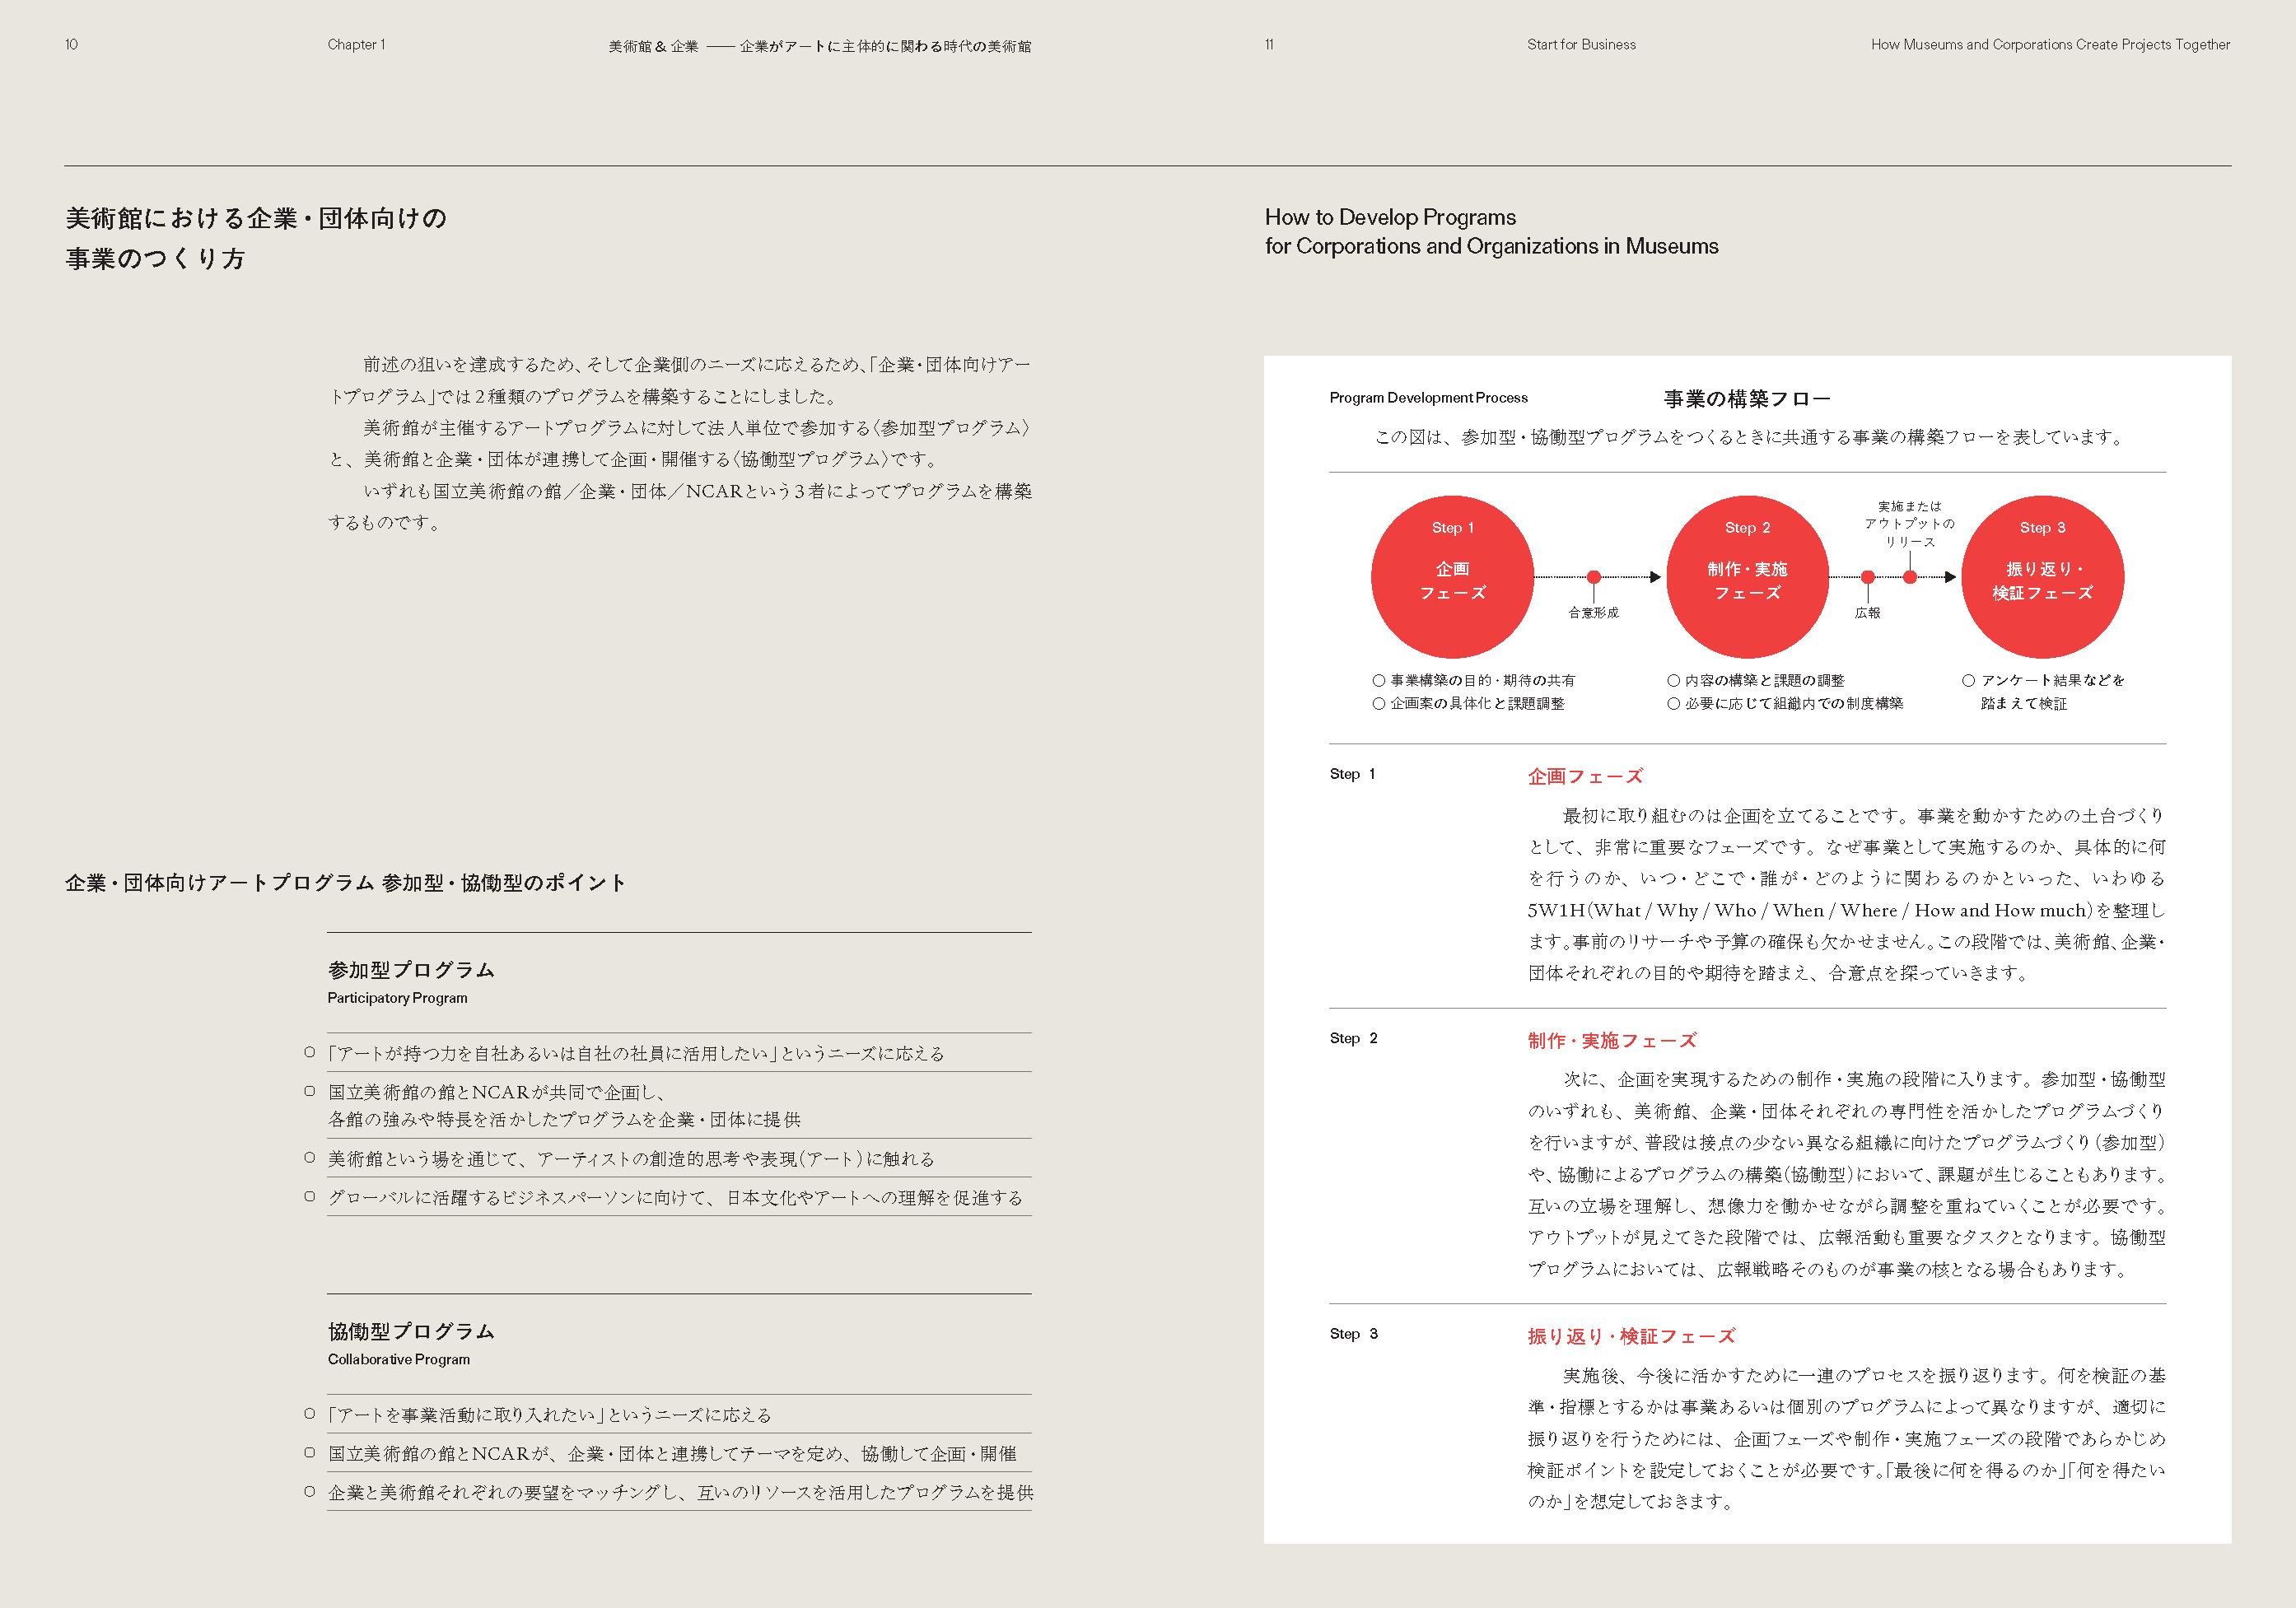Click the 参加型プログラム section heading
2296x1608 pixels.
click(x=411, y=970)
